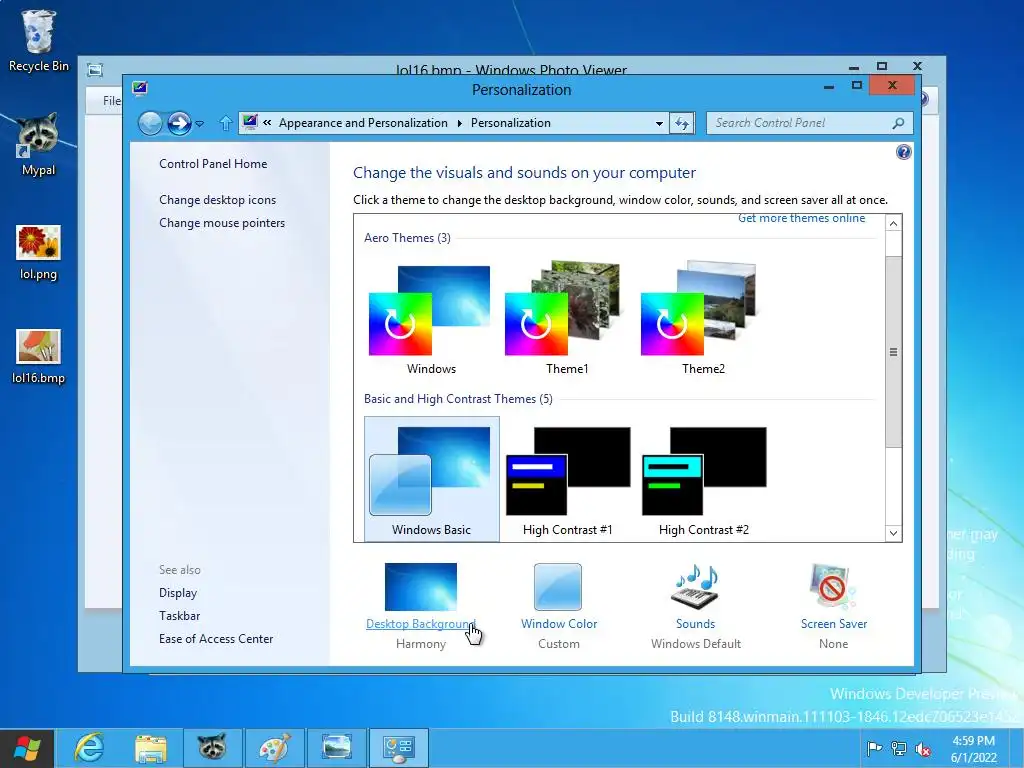Click the Personalization window title bar icon

[x=139, y=88]
